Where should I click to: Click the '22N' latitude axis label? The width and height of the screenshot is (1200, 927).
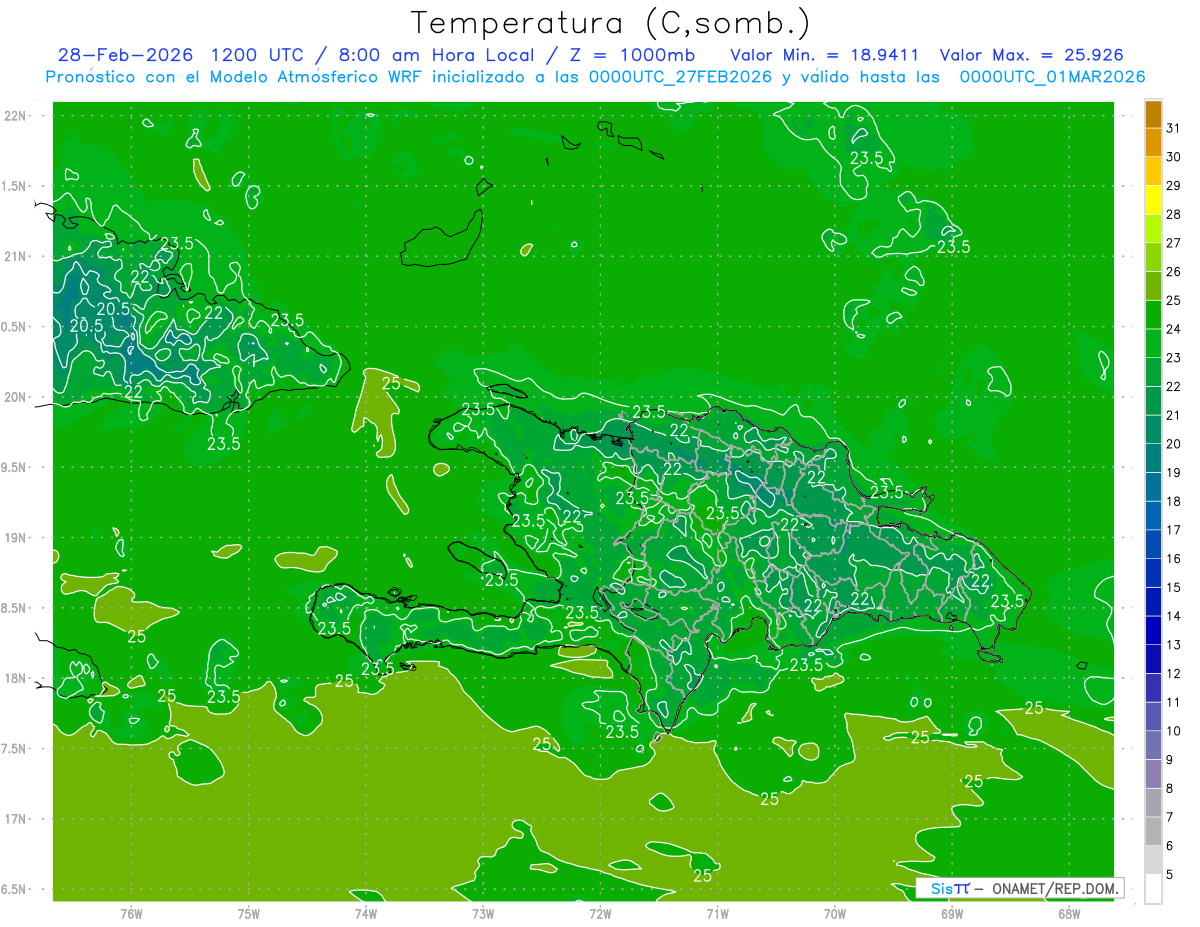(x=14, y=116)
